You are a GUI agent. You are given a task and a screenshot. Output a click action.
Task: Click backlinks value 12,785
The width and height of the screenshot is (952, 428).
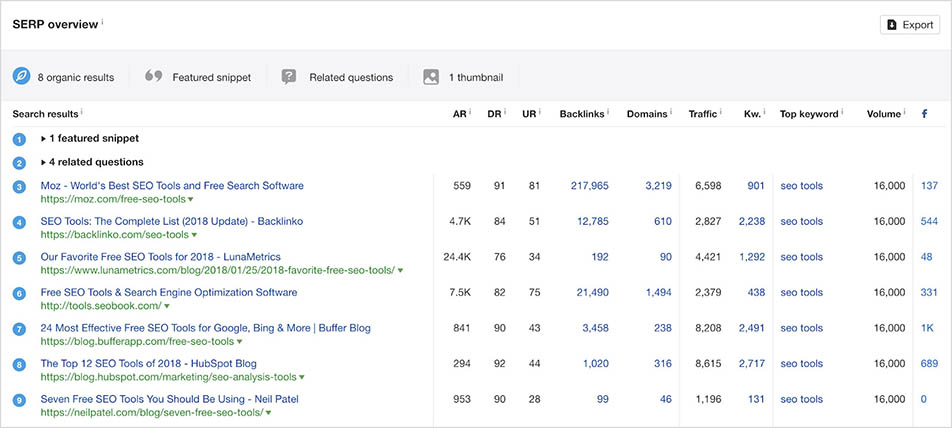(593, 222)
